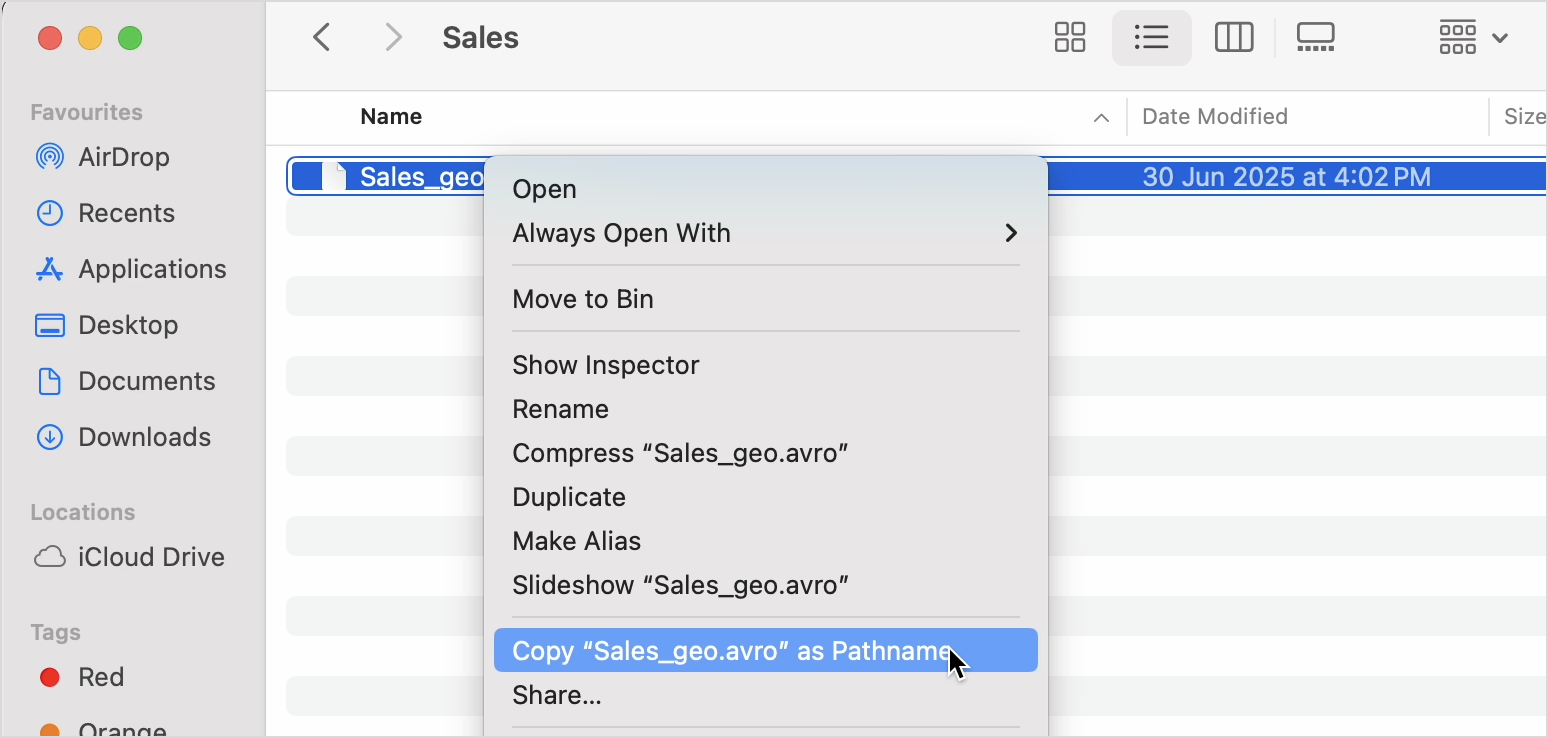Choose Compress "Sales_geo.avro" option
The image size is (1548, 738).
coord(680,453)
